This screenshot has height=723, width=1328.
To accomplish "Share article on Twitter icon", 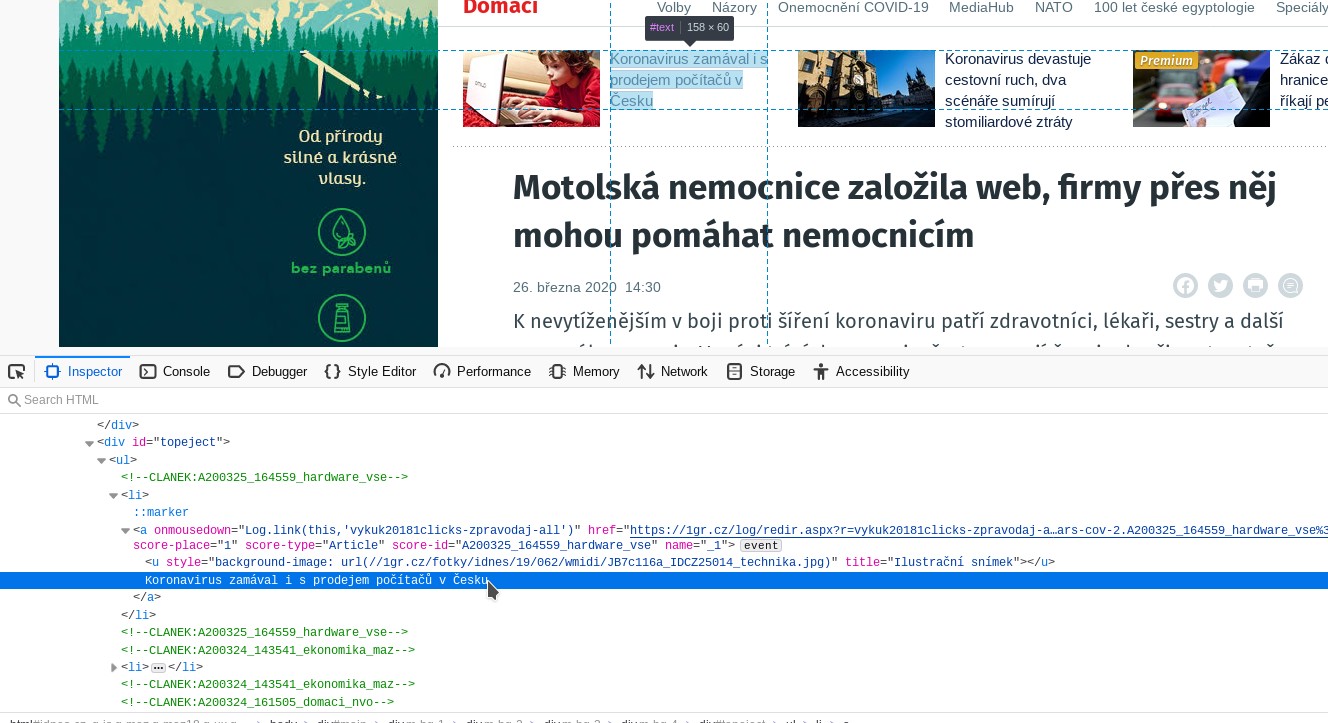I will pos(1220,286).
